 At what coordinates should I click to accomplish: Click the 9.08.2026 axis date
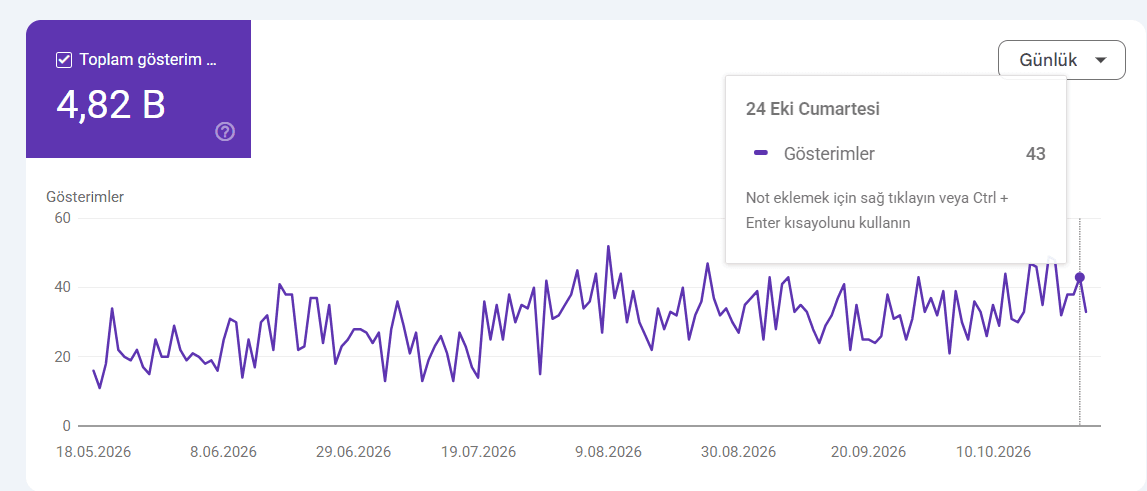click(609, 451)
